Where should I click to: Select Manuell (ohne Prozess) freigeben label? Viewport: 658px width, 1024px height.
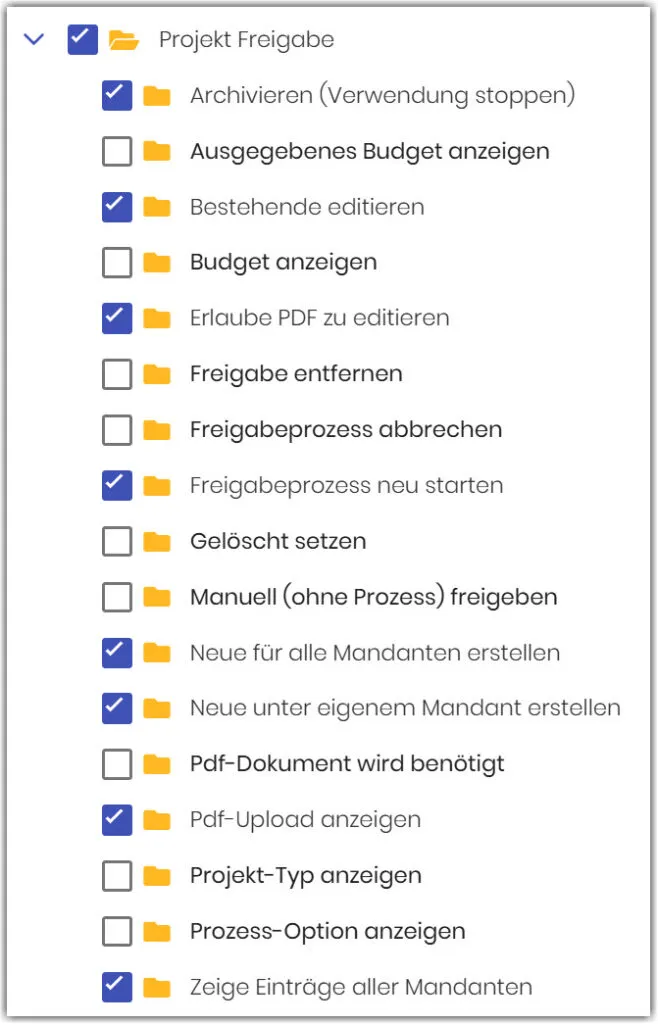coord(373,598)
